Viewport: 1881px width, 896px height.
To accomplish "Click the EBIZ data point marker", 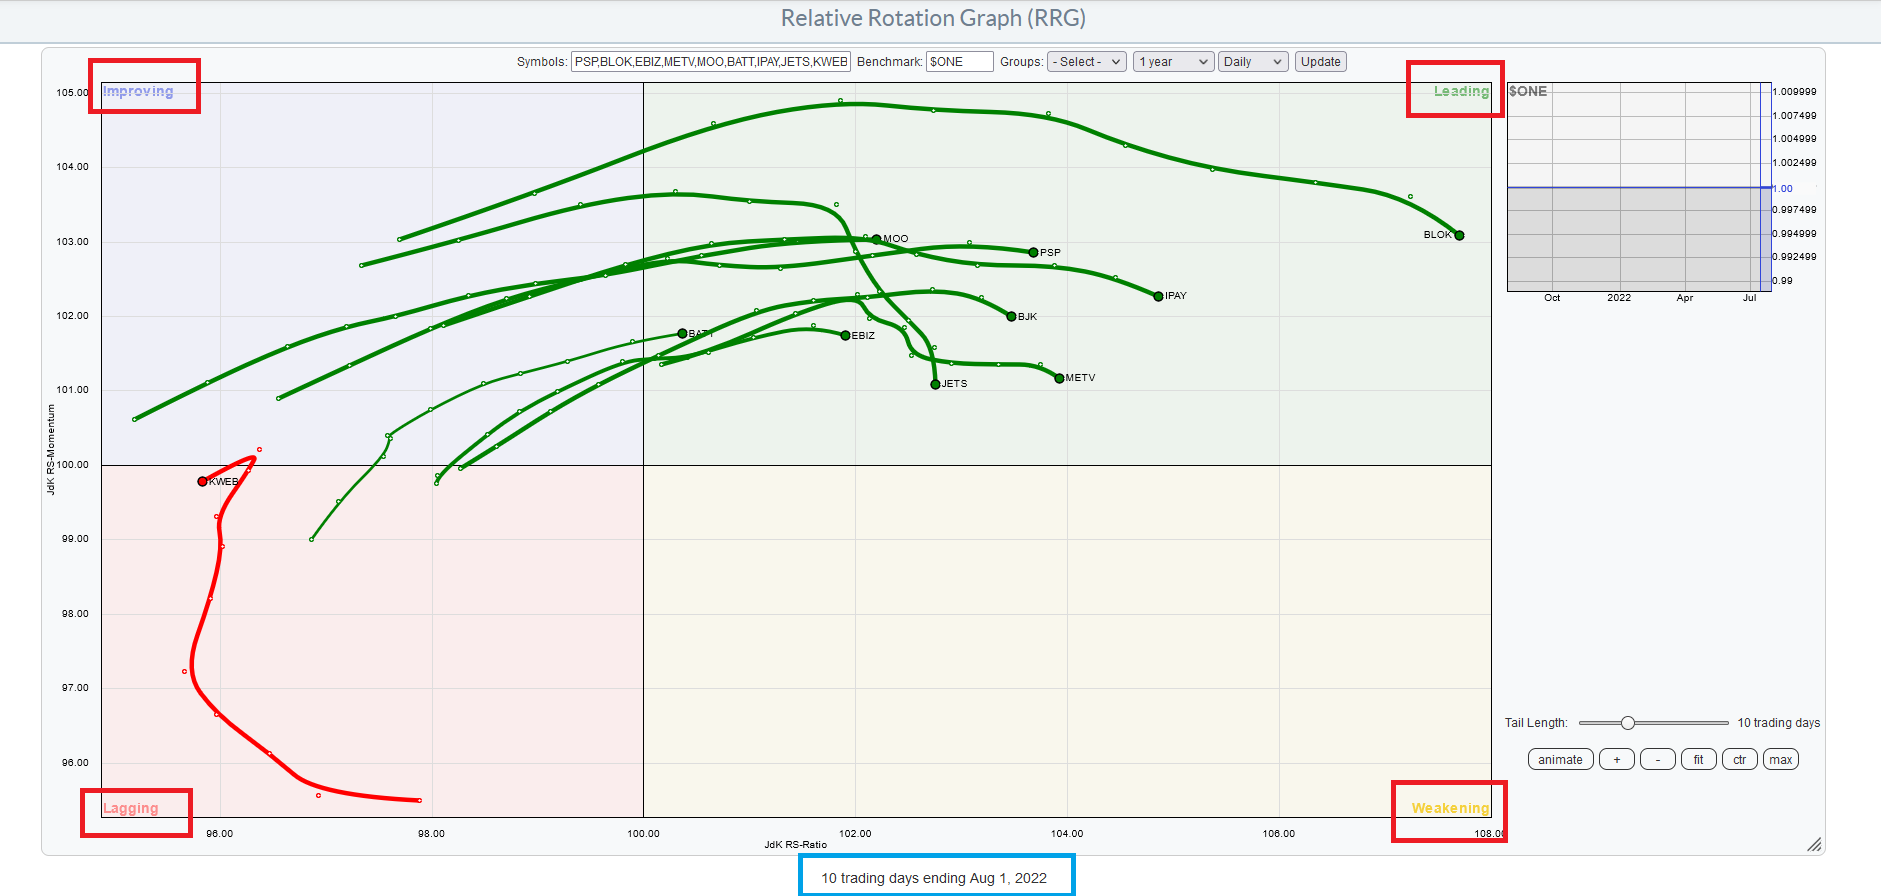I will pyautogui.click(x=845, y=335).
